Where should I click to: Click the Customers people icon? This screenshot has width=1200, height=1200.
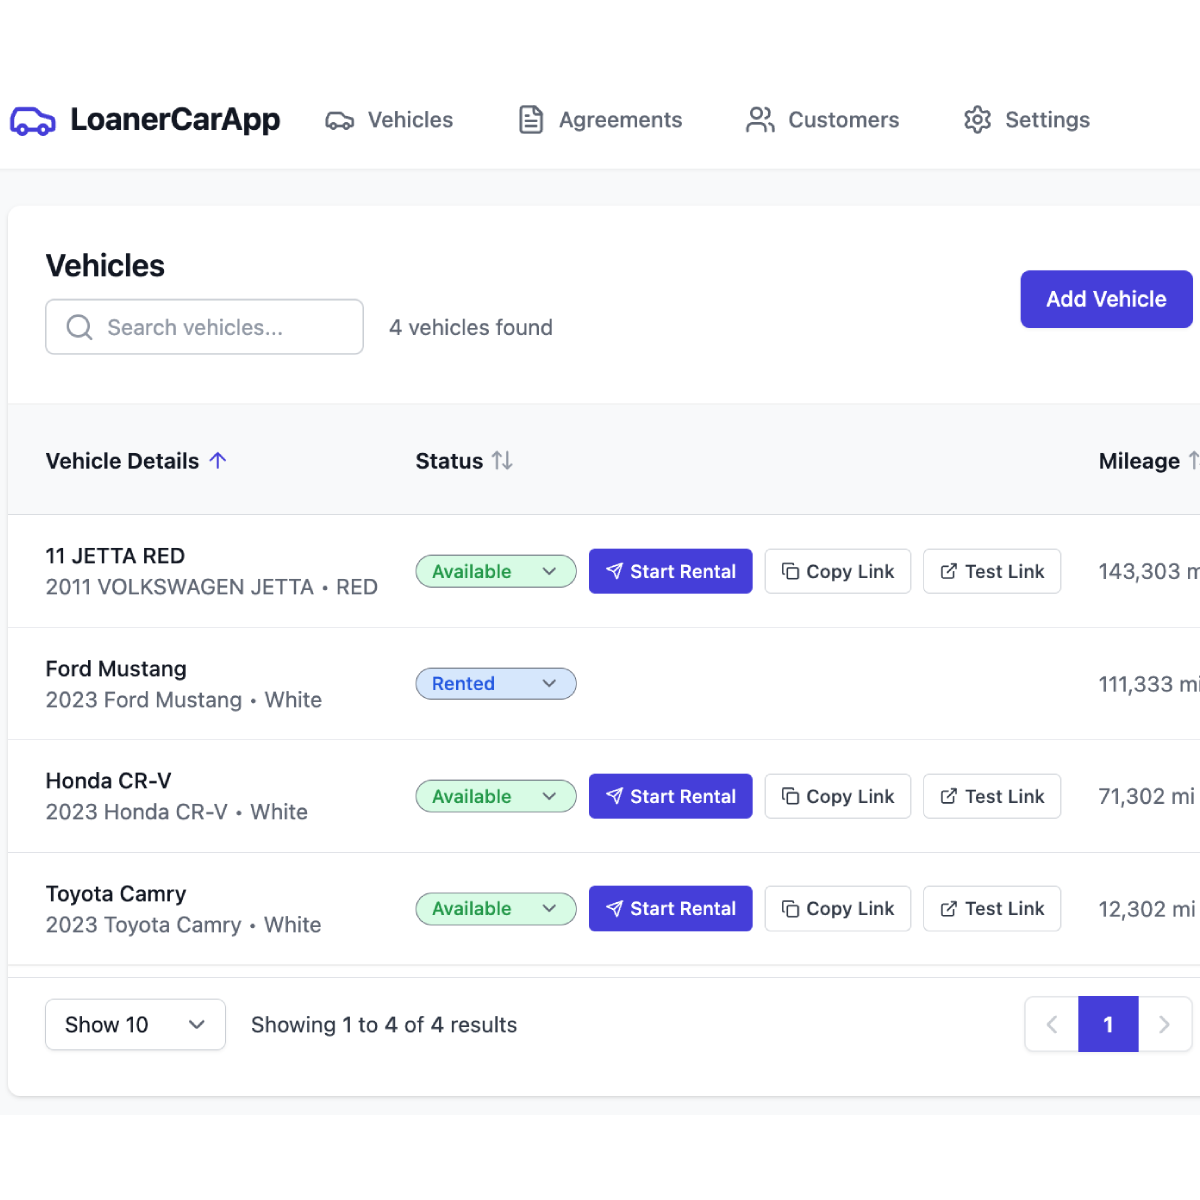click(760, 119)
